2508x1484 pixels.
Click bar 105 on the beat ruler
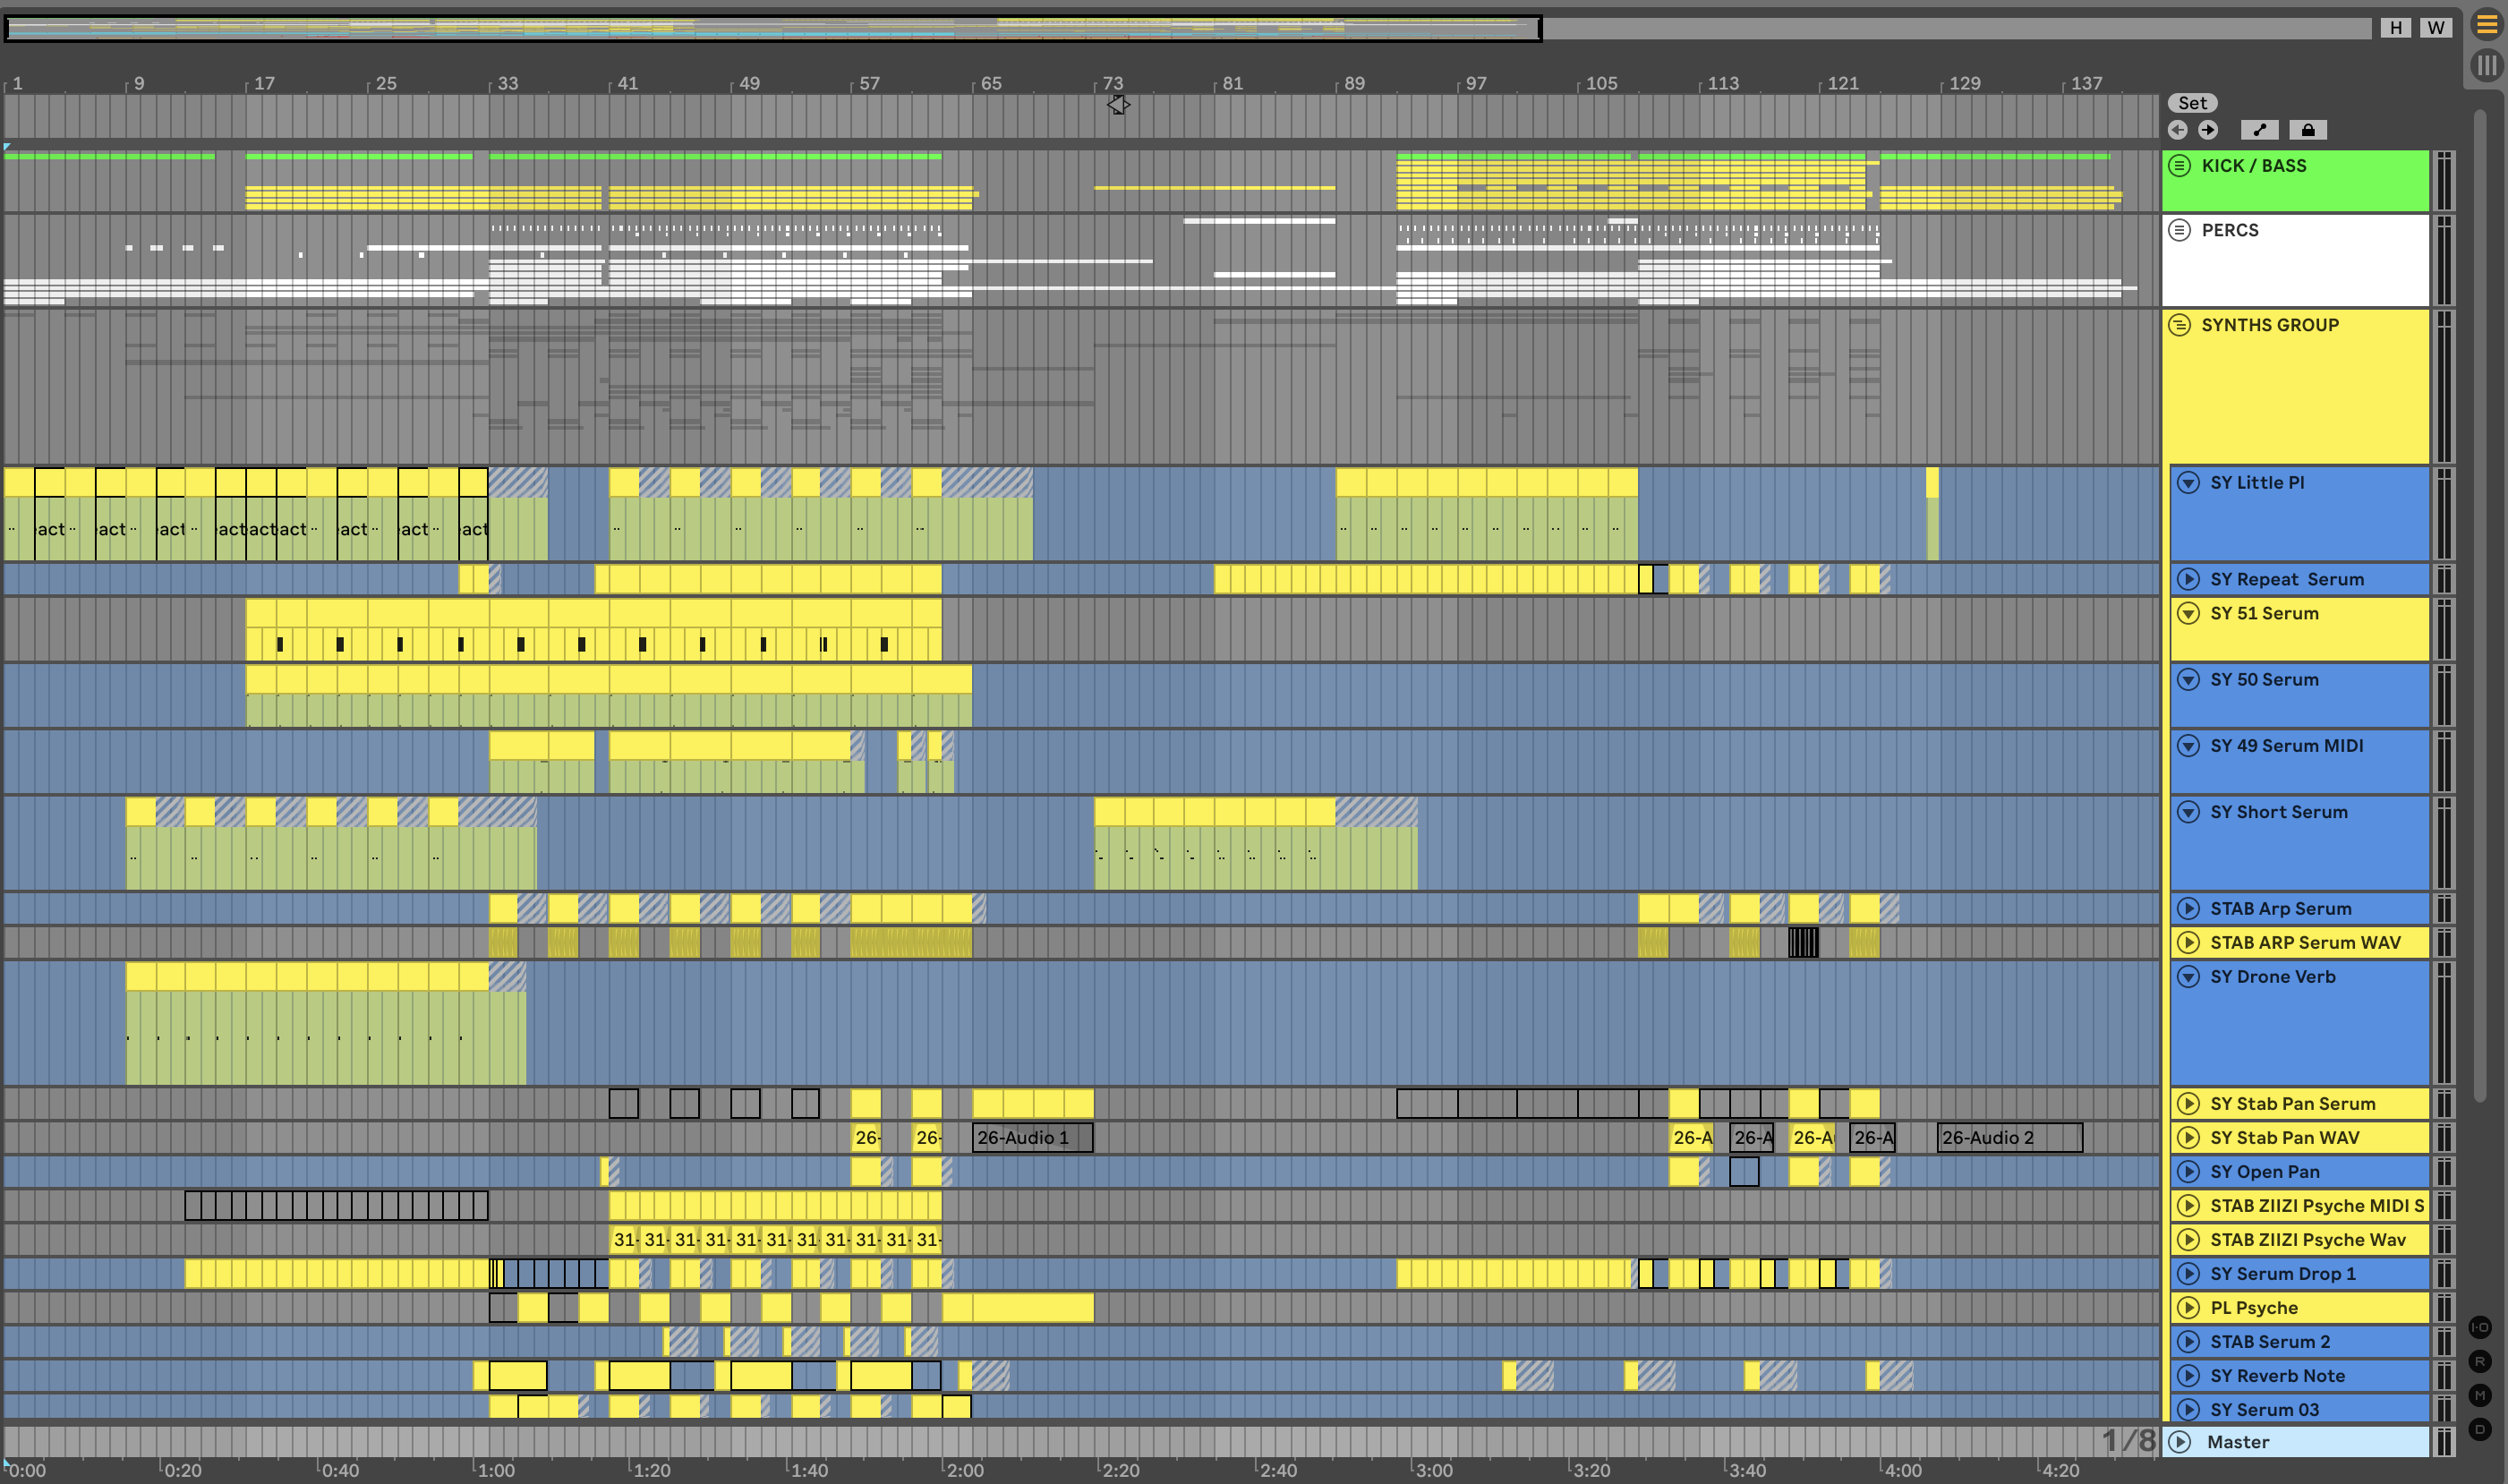tap(1601, 83)
